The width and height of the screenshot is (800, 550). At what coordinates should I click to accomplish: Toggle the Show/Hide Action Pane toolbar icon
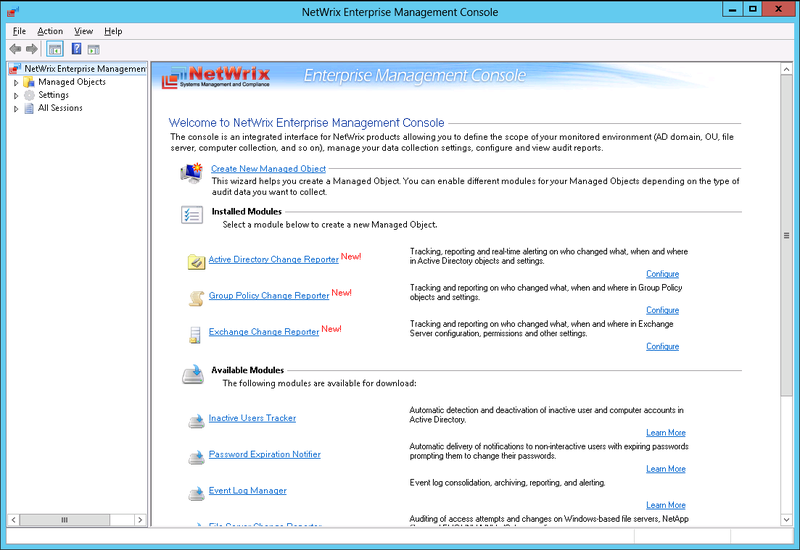(x=93, y=49)
